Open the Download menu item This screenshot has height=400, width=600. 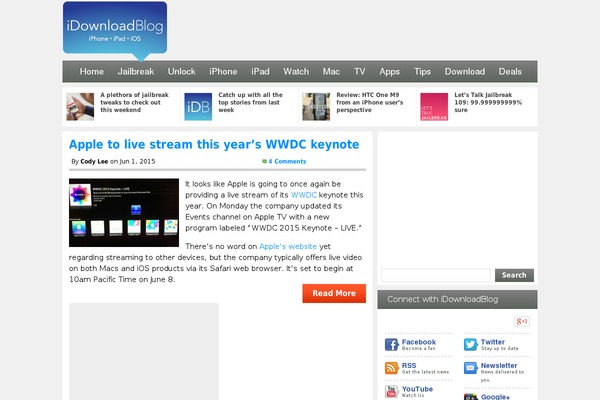tap(465, 72)
